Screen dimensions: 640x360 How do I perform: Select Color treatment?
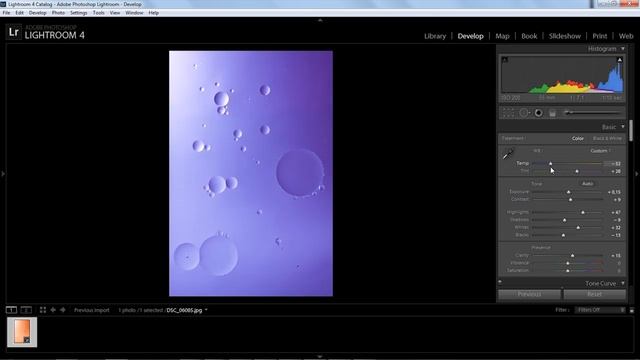(x=578, y=138)
